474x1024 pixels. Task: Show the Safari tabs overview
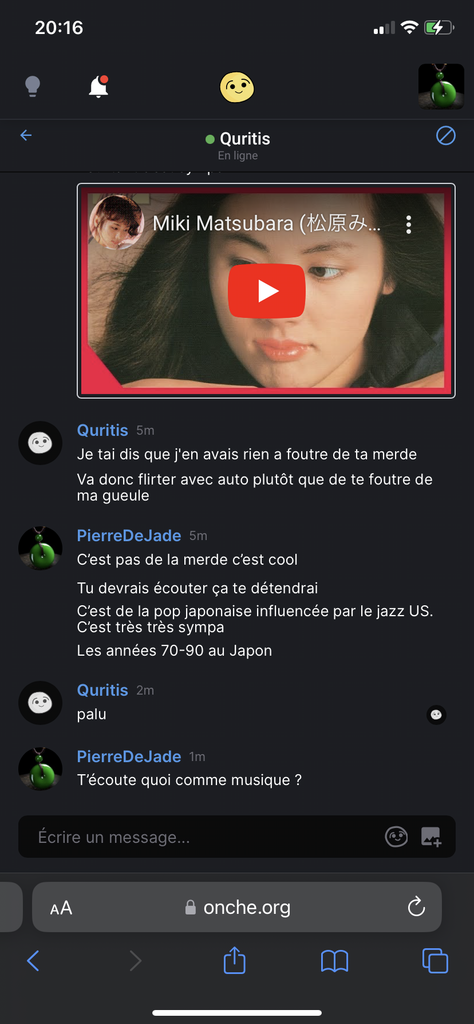[435, 961]
